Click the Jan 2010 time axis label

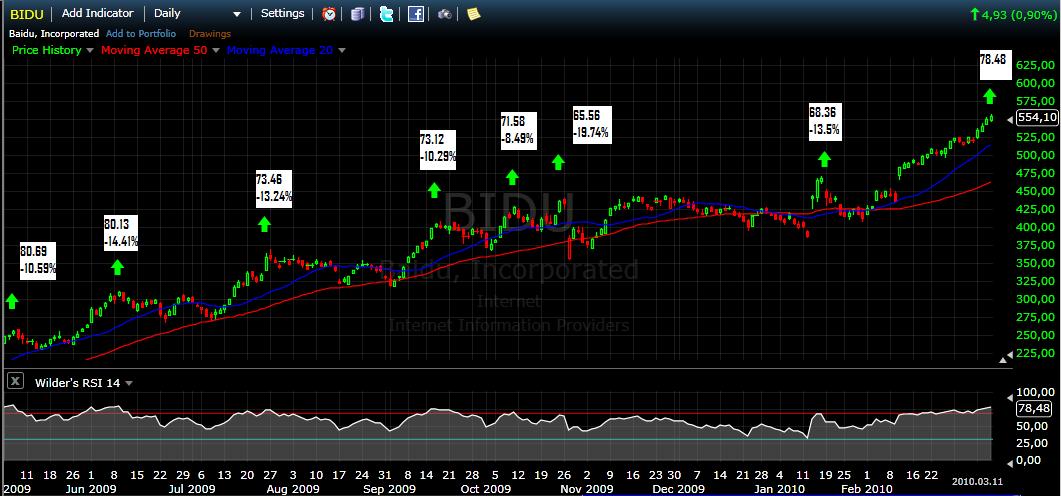pyautogui.click(x=779, y=489)
